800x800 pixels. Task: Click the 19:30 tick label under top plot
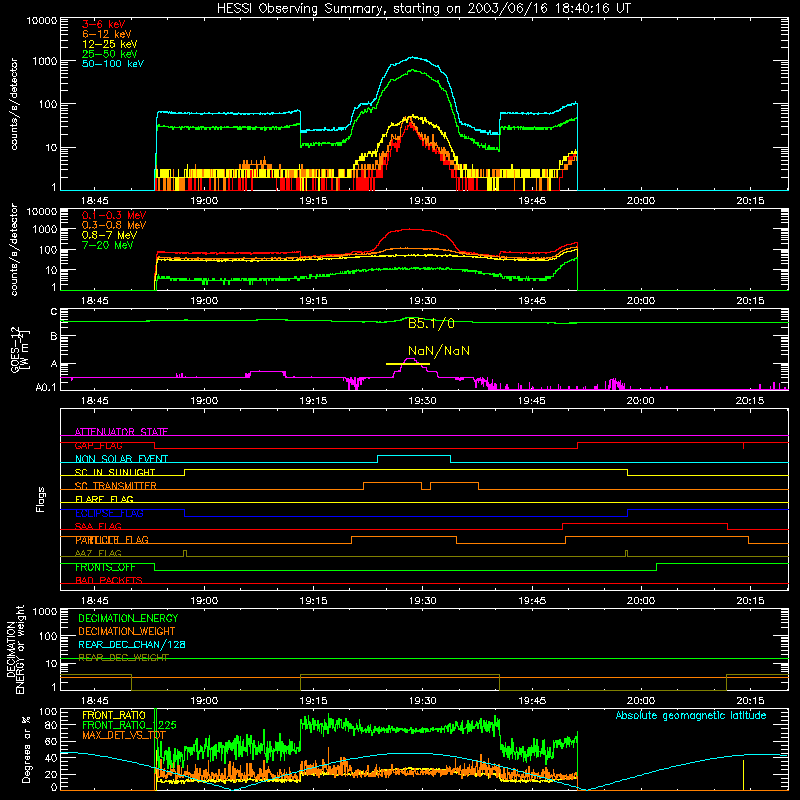[422, 201]
